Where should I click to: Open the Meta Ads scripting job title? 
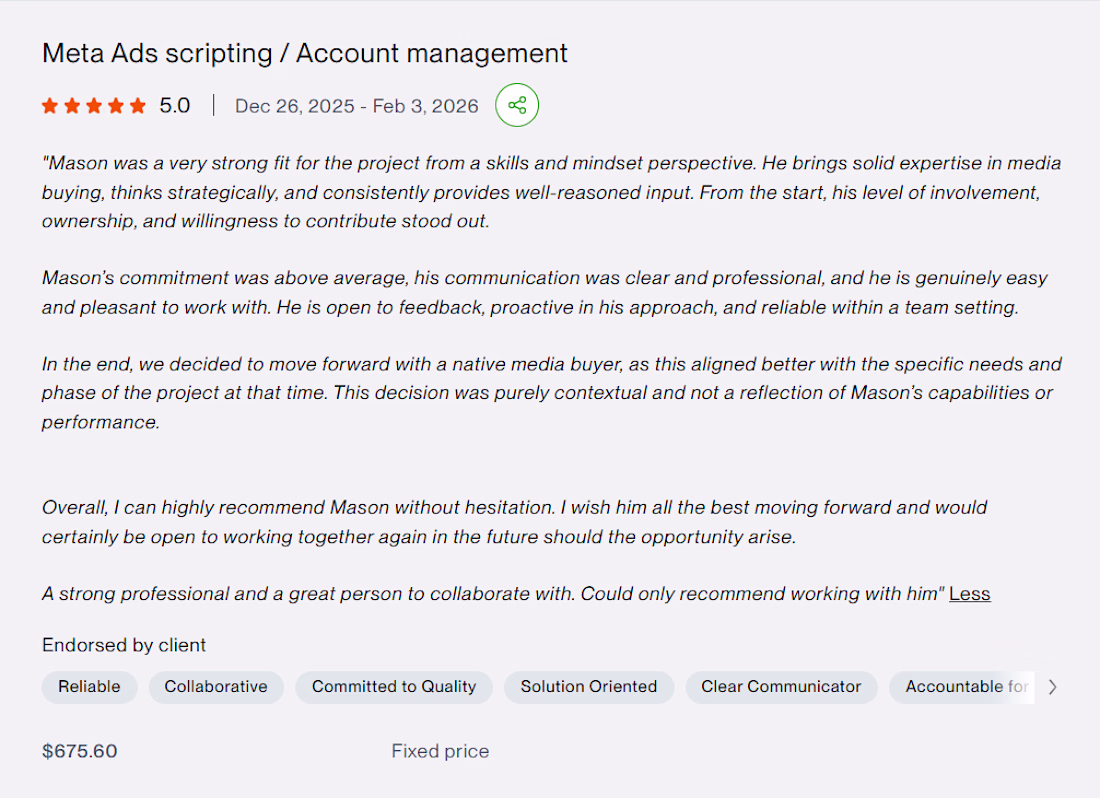tap(304, 53)
